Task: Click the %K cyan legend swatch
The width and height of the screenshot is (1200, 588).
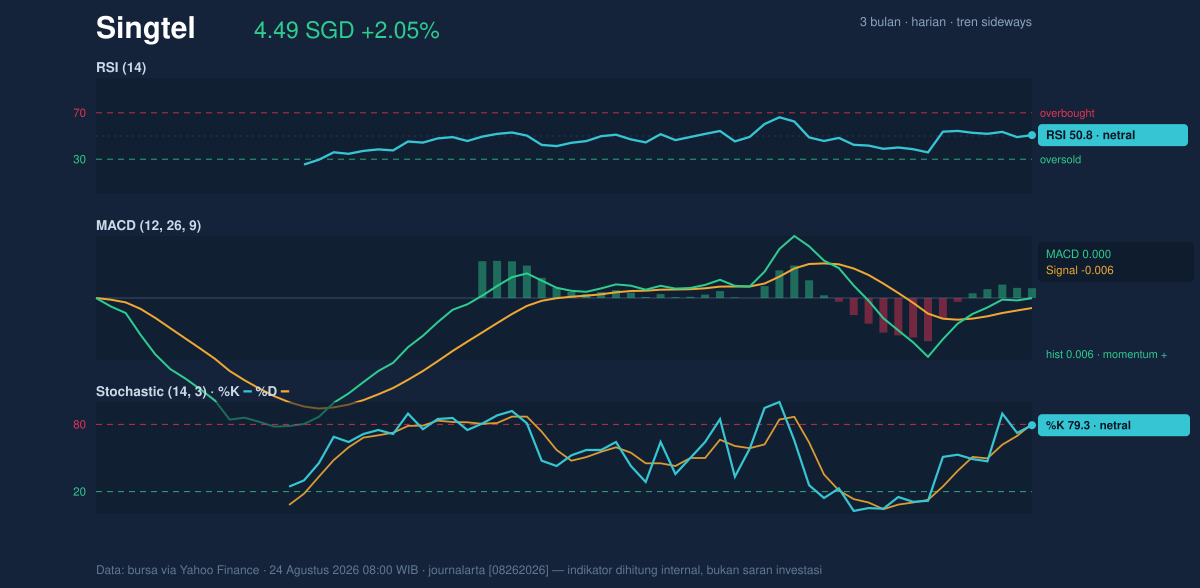Action: 248,391
